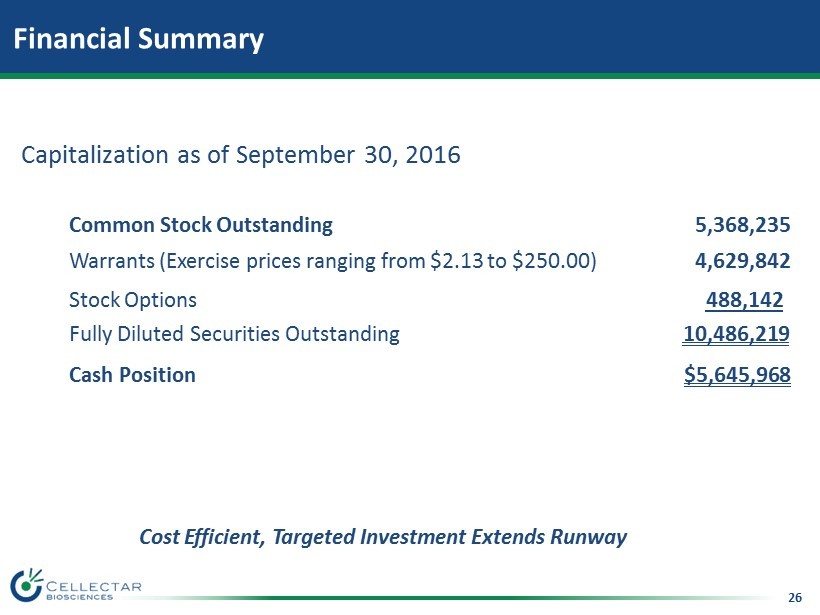Click the Capitalization as of September 30, 2016 heading
The width and height of the screenshot is (820, 615).
241,156
